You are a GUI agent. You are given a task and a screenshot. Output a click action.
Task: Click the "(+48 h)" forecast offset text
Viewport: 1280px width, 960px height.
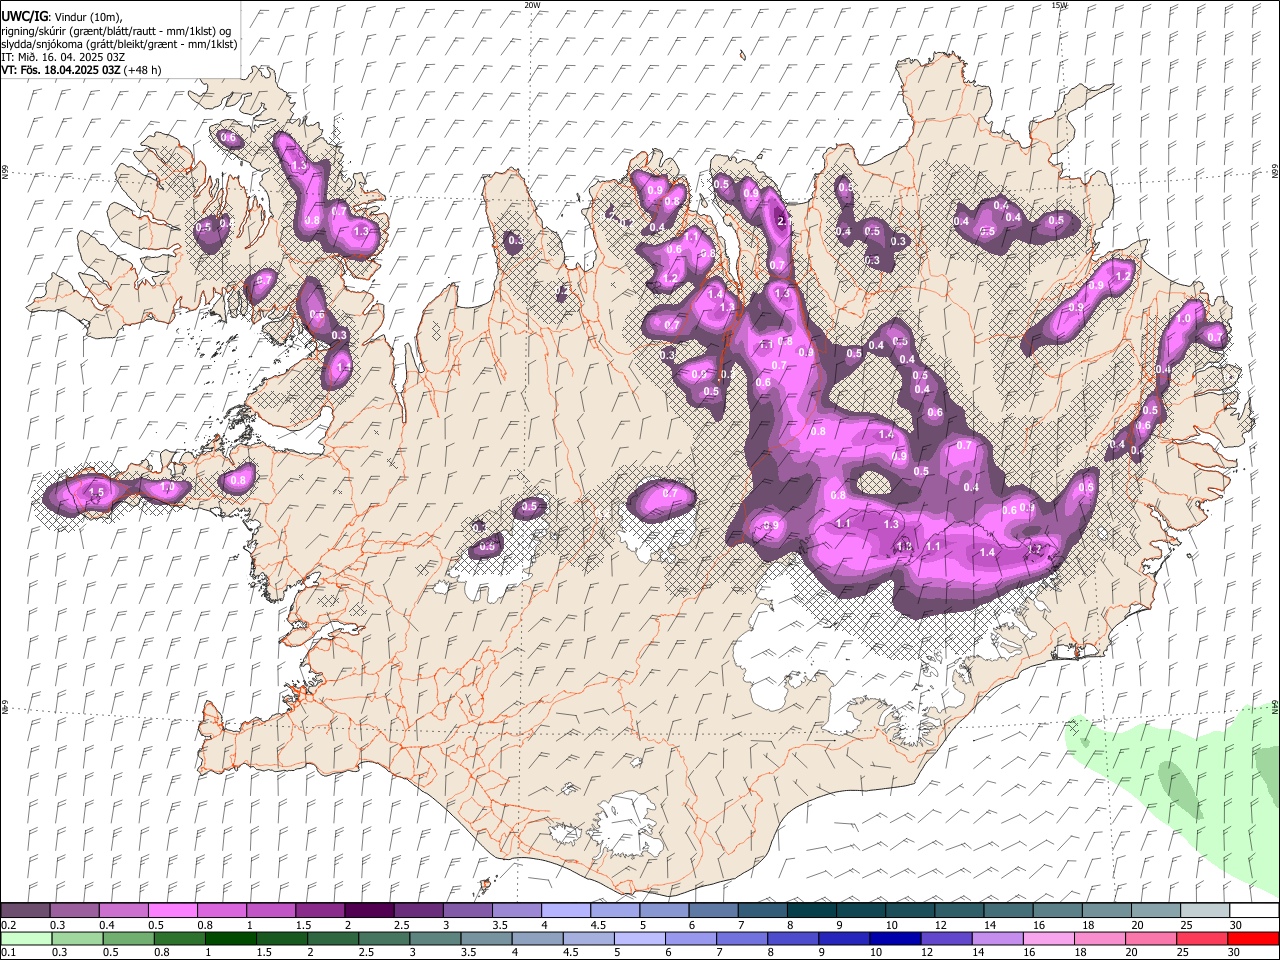(143, 70)
